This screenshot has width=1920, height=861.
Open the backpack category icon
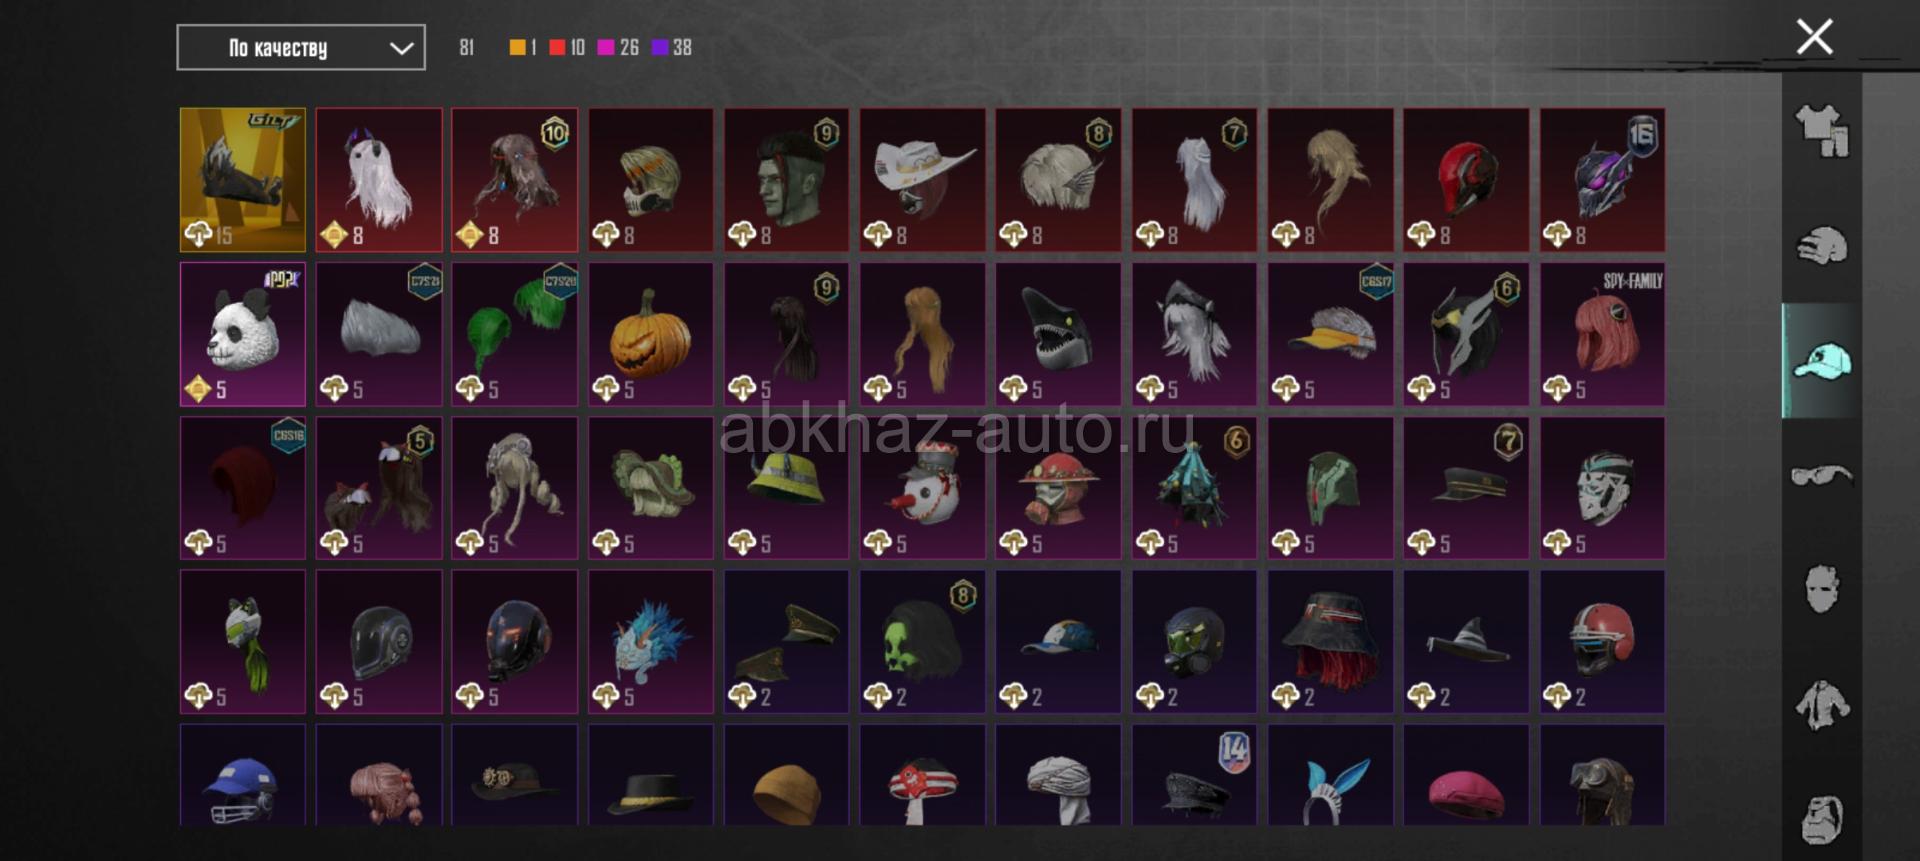(1822, 820)
